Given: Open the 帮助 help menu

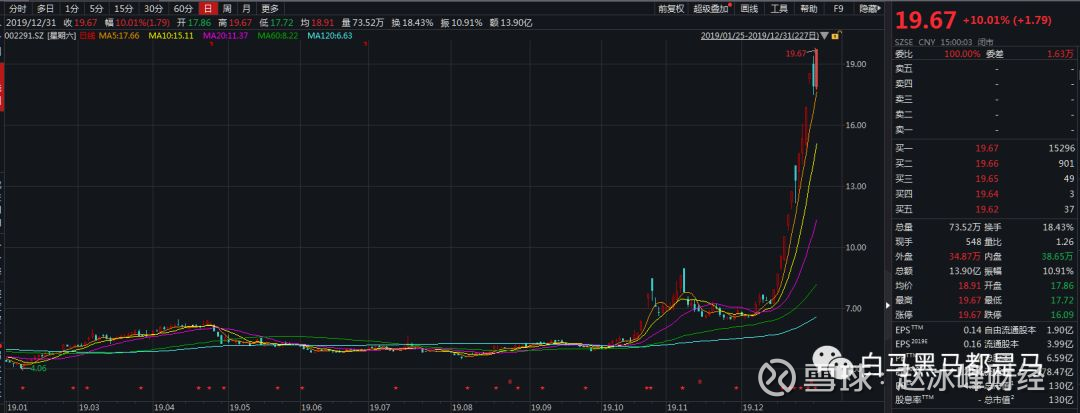Looking at the screenshot, I should pyautogui.click(x=809, y=9).
